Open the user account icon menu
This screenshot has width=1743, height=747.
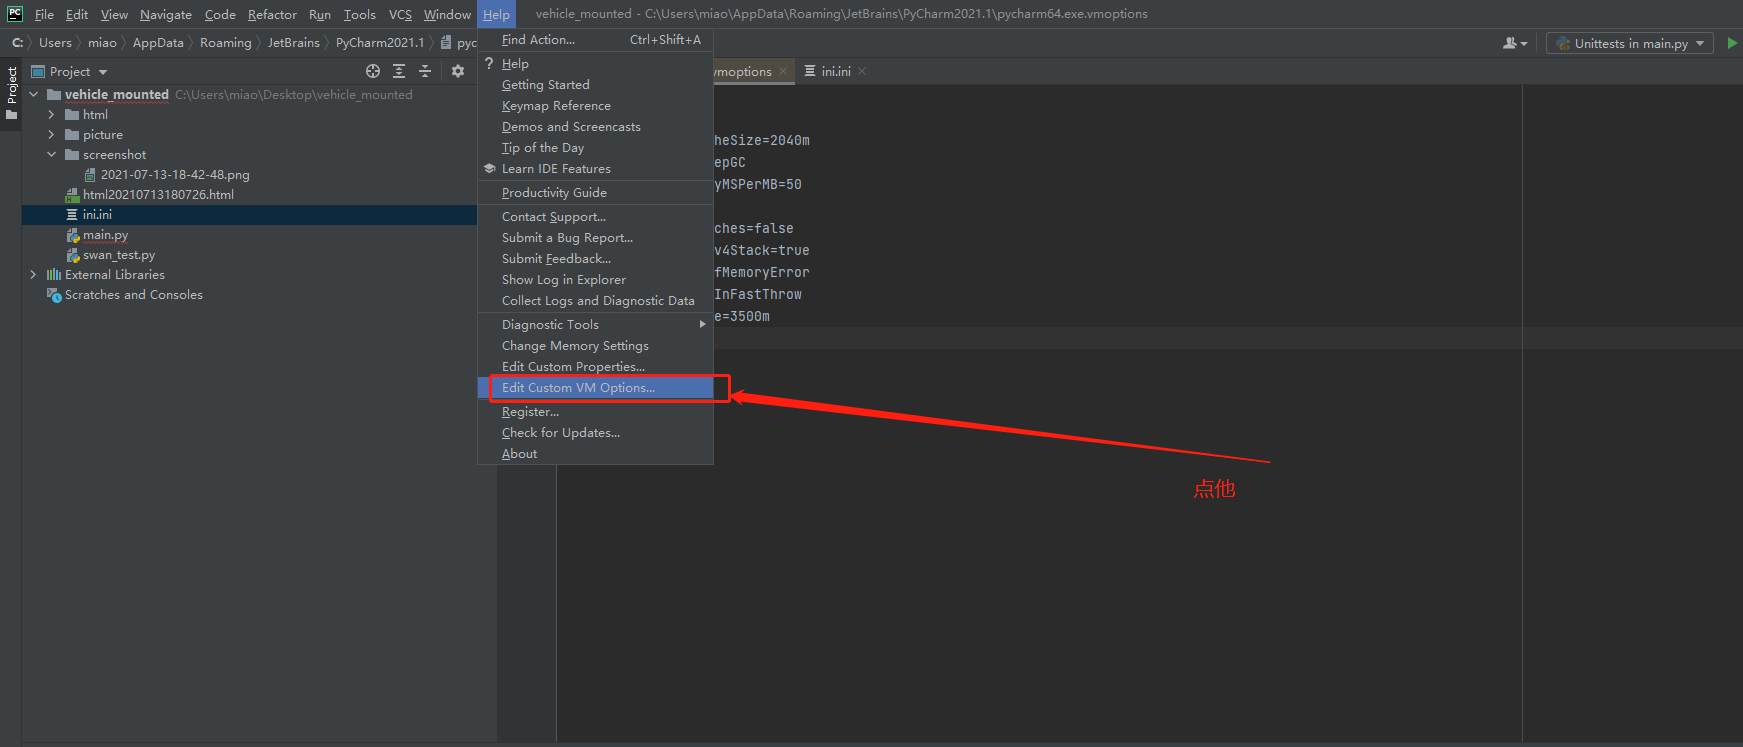pyautogui.click(x=1515, y=43)
